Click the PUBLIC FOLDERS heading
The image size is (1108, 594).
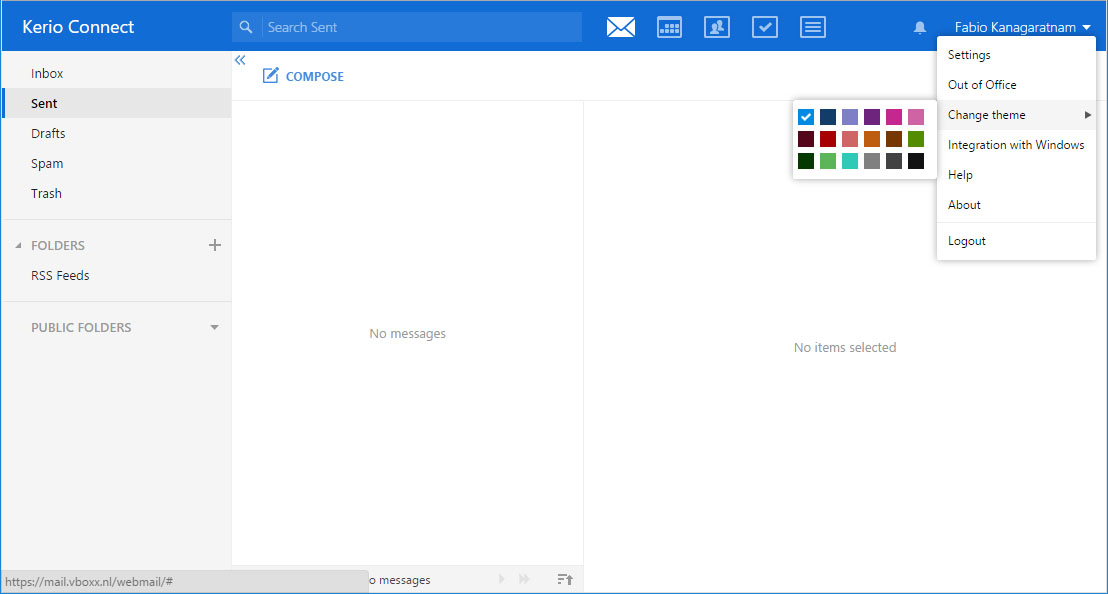(x=81, y=327)
